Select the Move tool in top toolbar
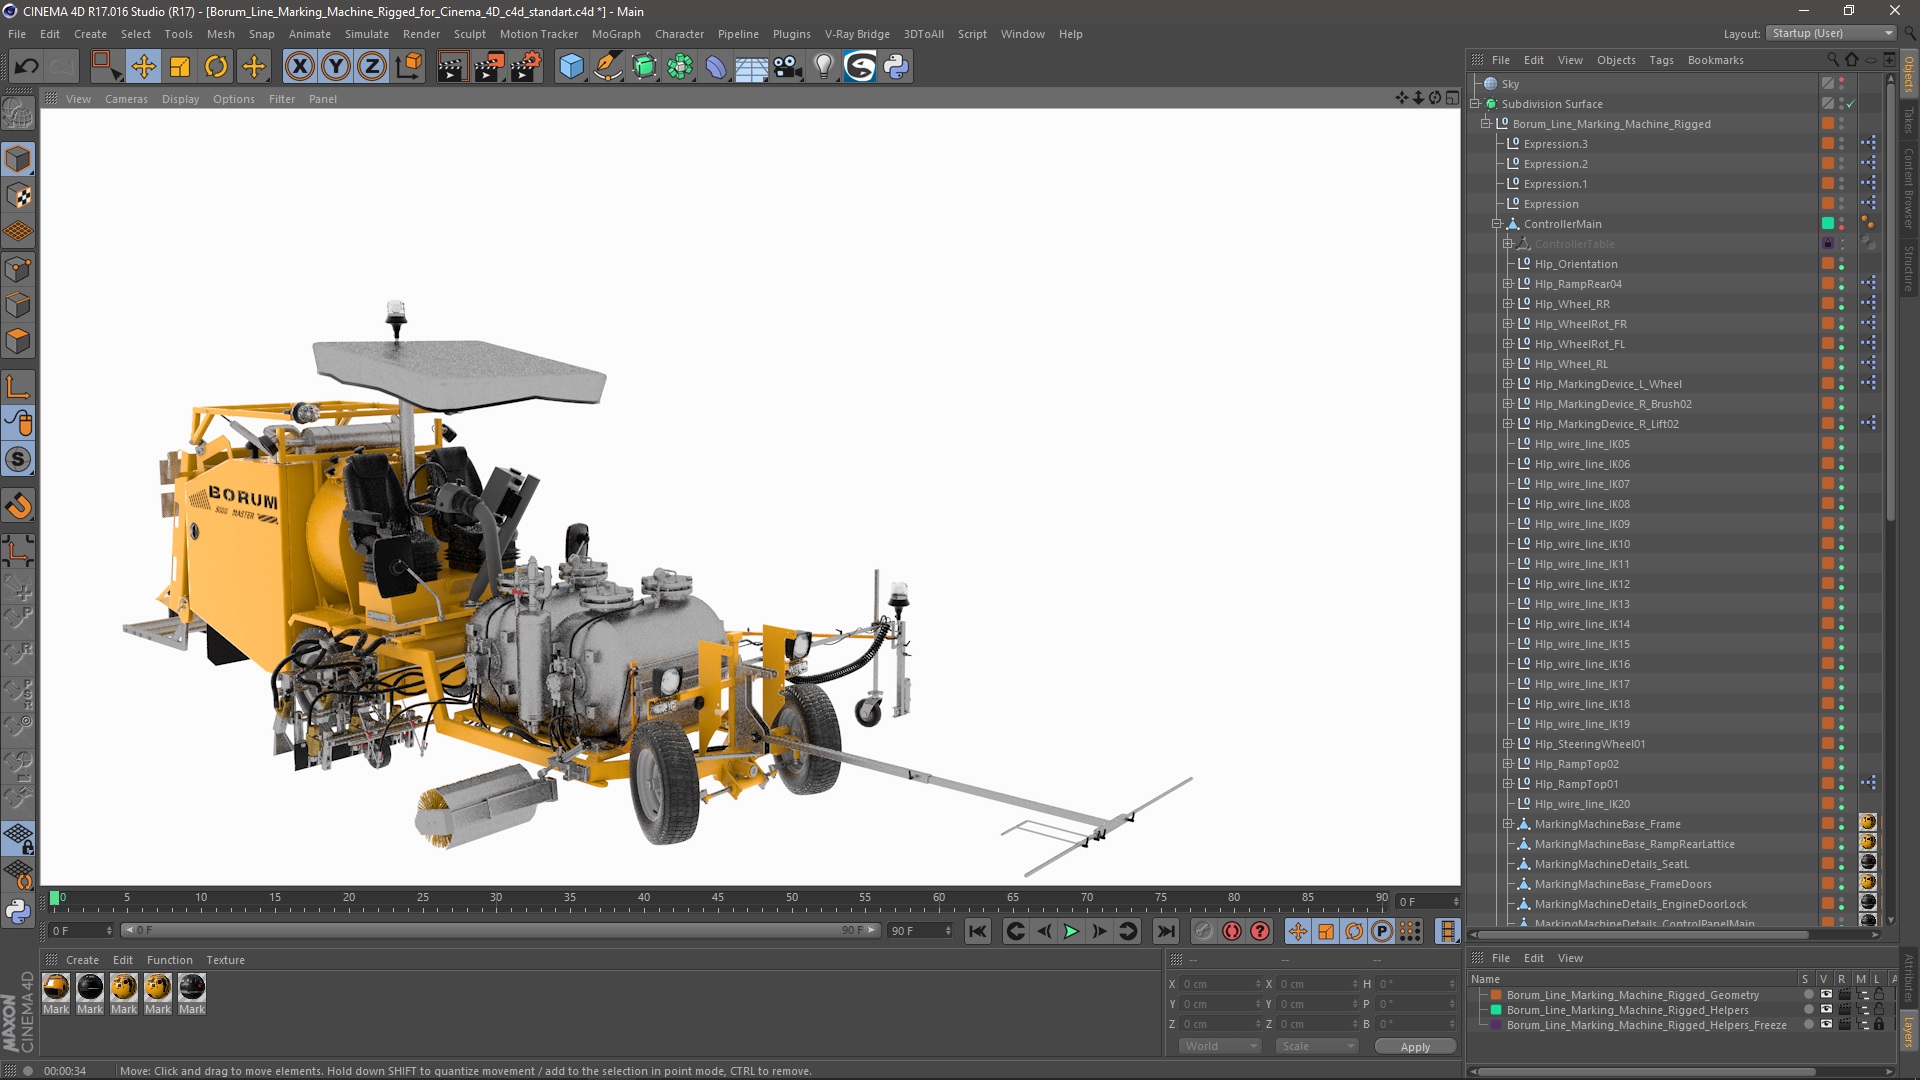 143,67
